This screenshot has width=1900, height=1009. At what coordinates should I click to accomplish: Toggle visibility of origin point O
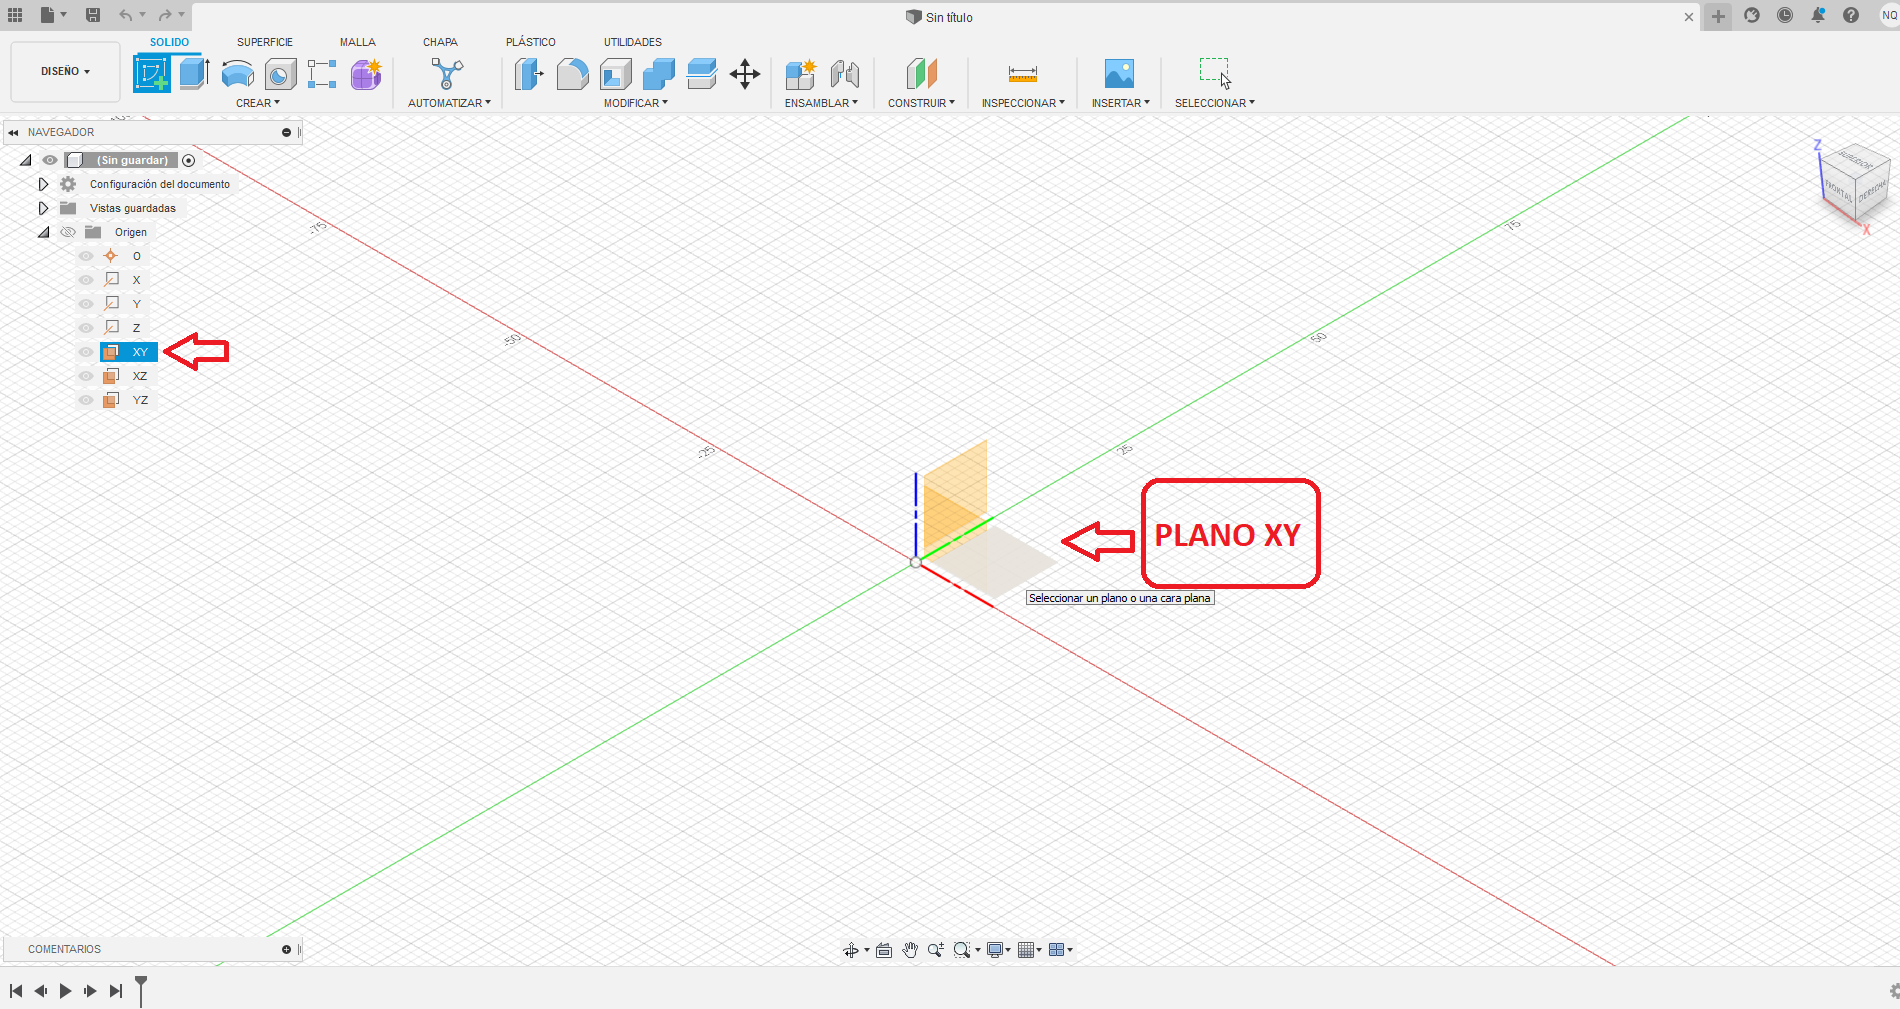pyautogui.click(x=86, y=256)
